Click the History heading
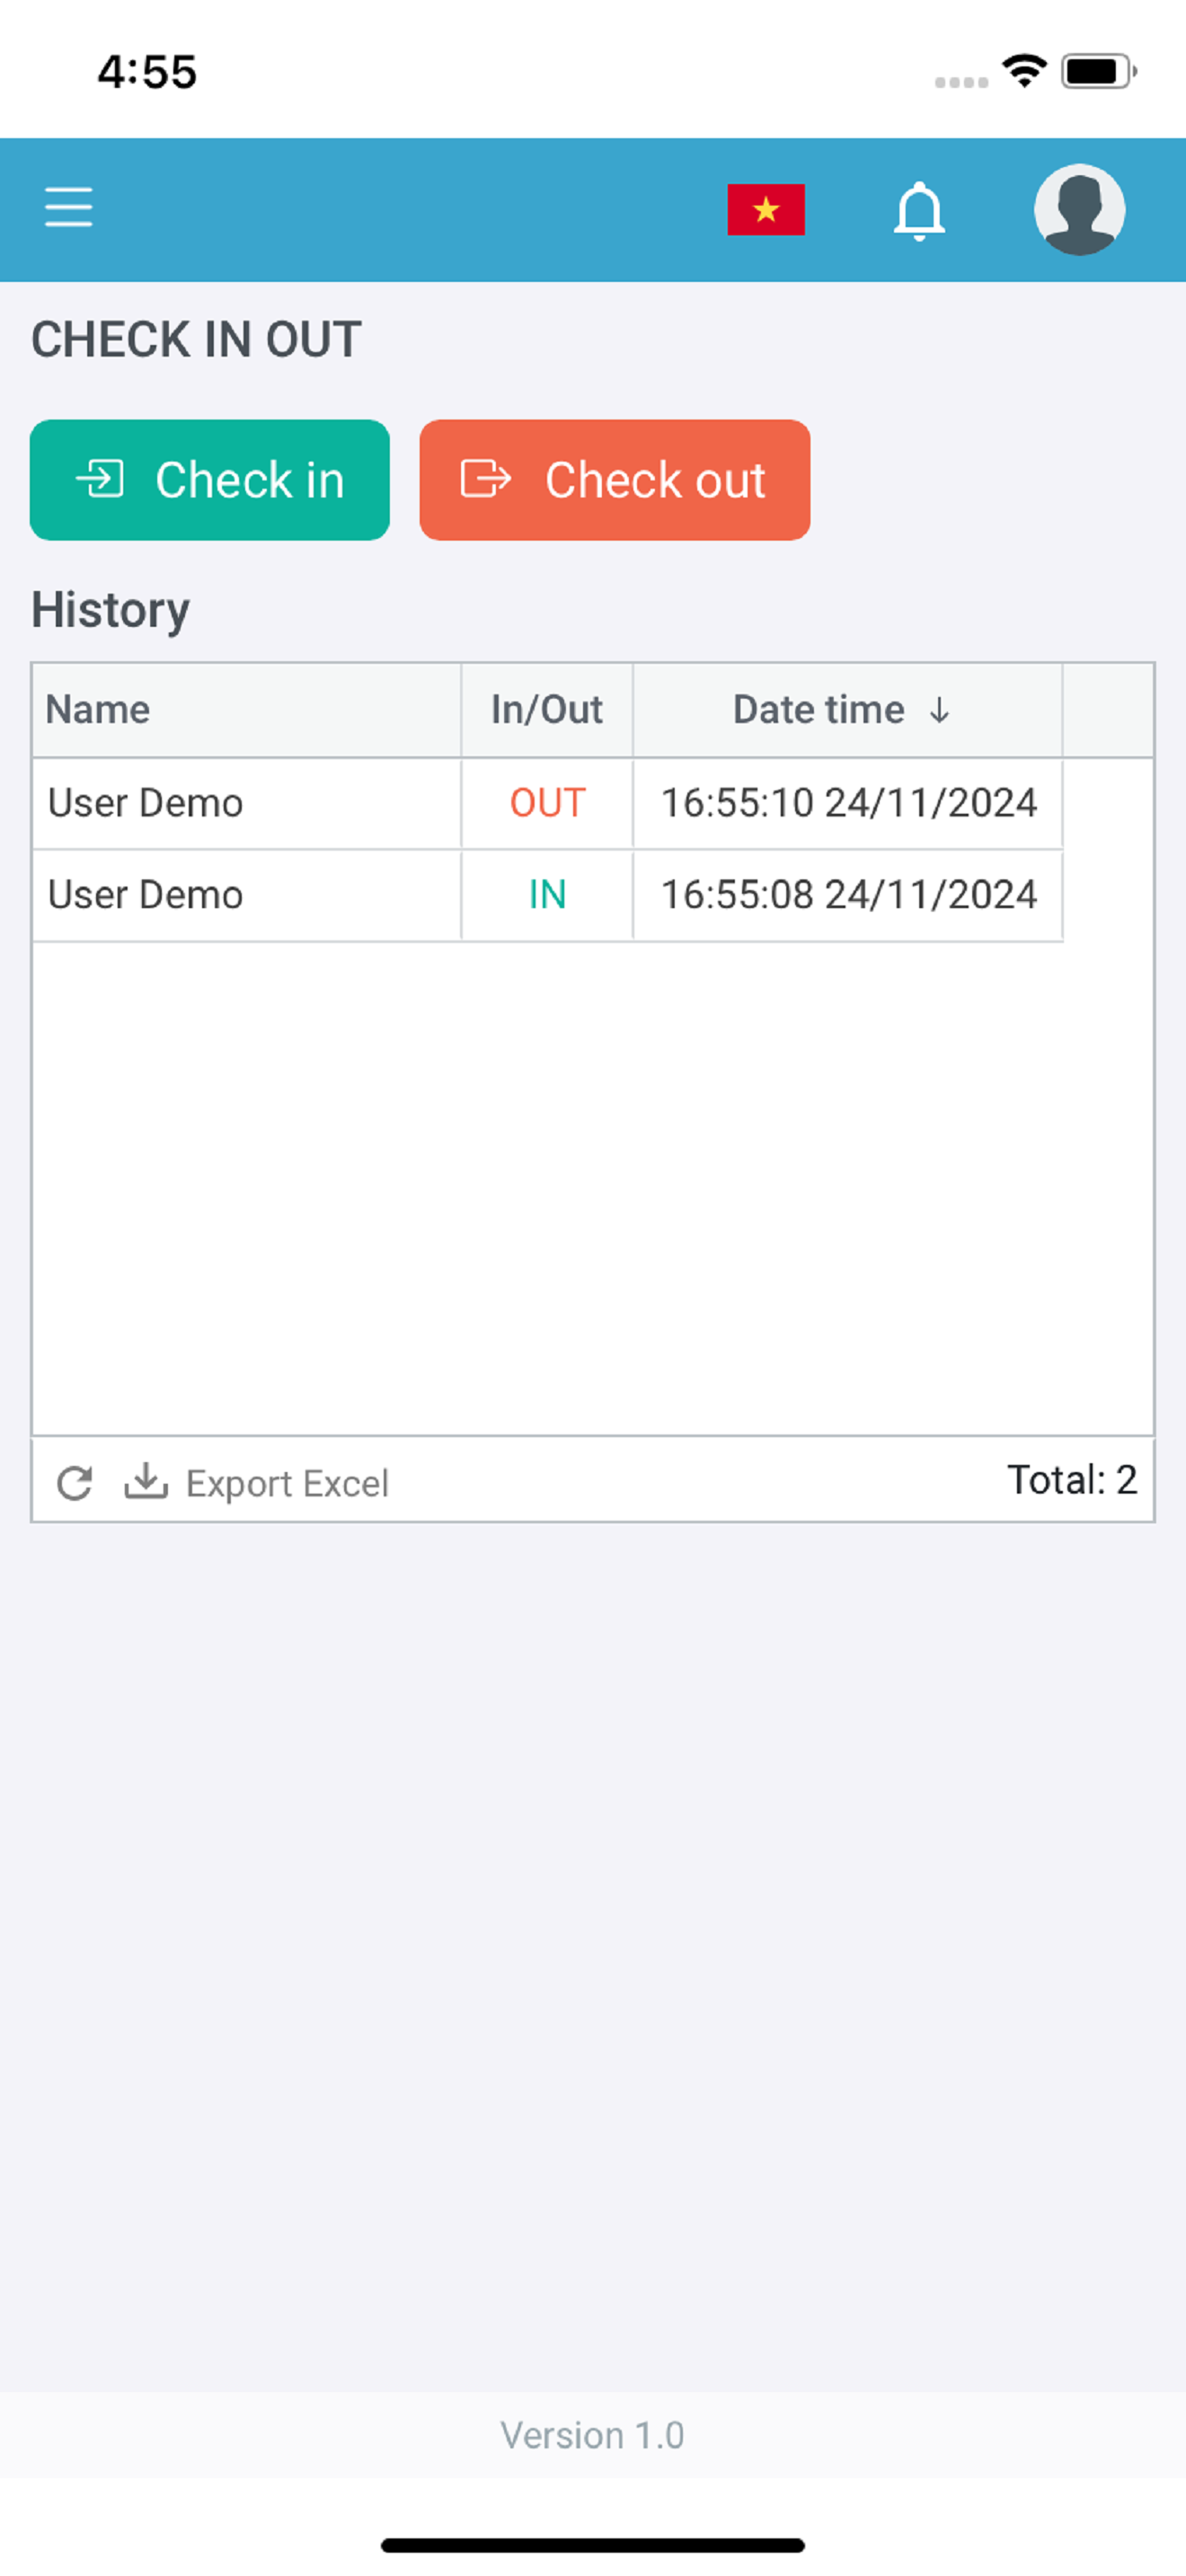The width and height of the screenshot is (1186, 2576). point(111,610)
